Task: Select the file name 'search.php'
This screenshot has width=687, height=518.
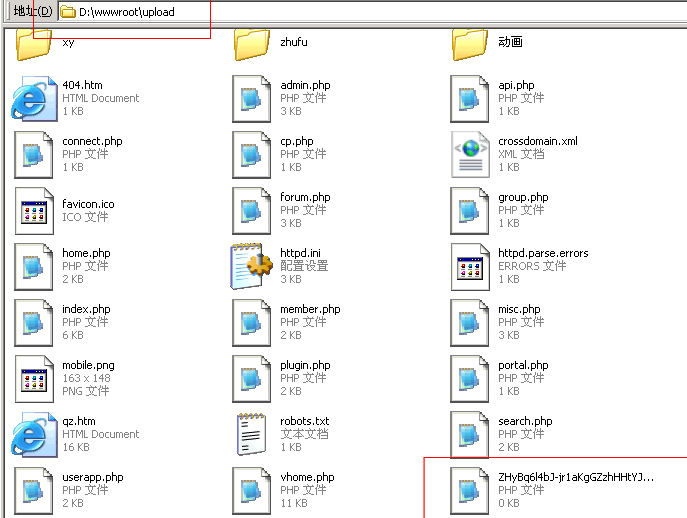Action: click(525, 421)
